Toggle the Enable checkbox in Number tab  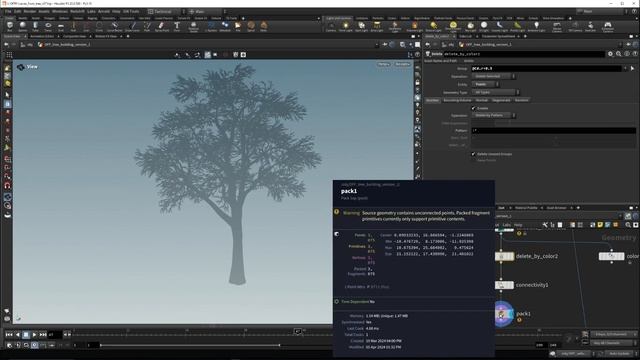(x=473, y=108)
